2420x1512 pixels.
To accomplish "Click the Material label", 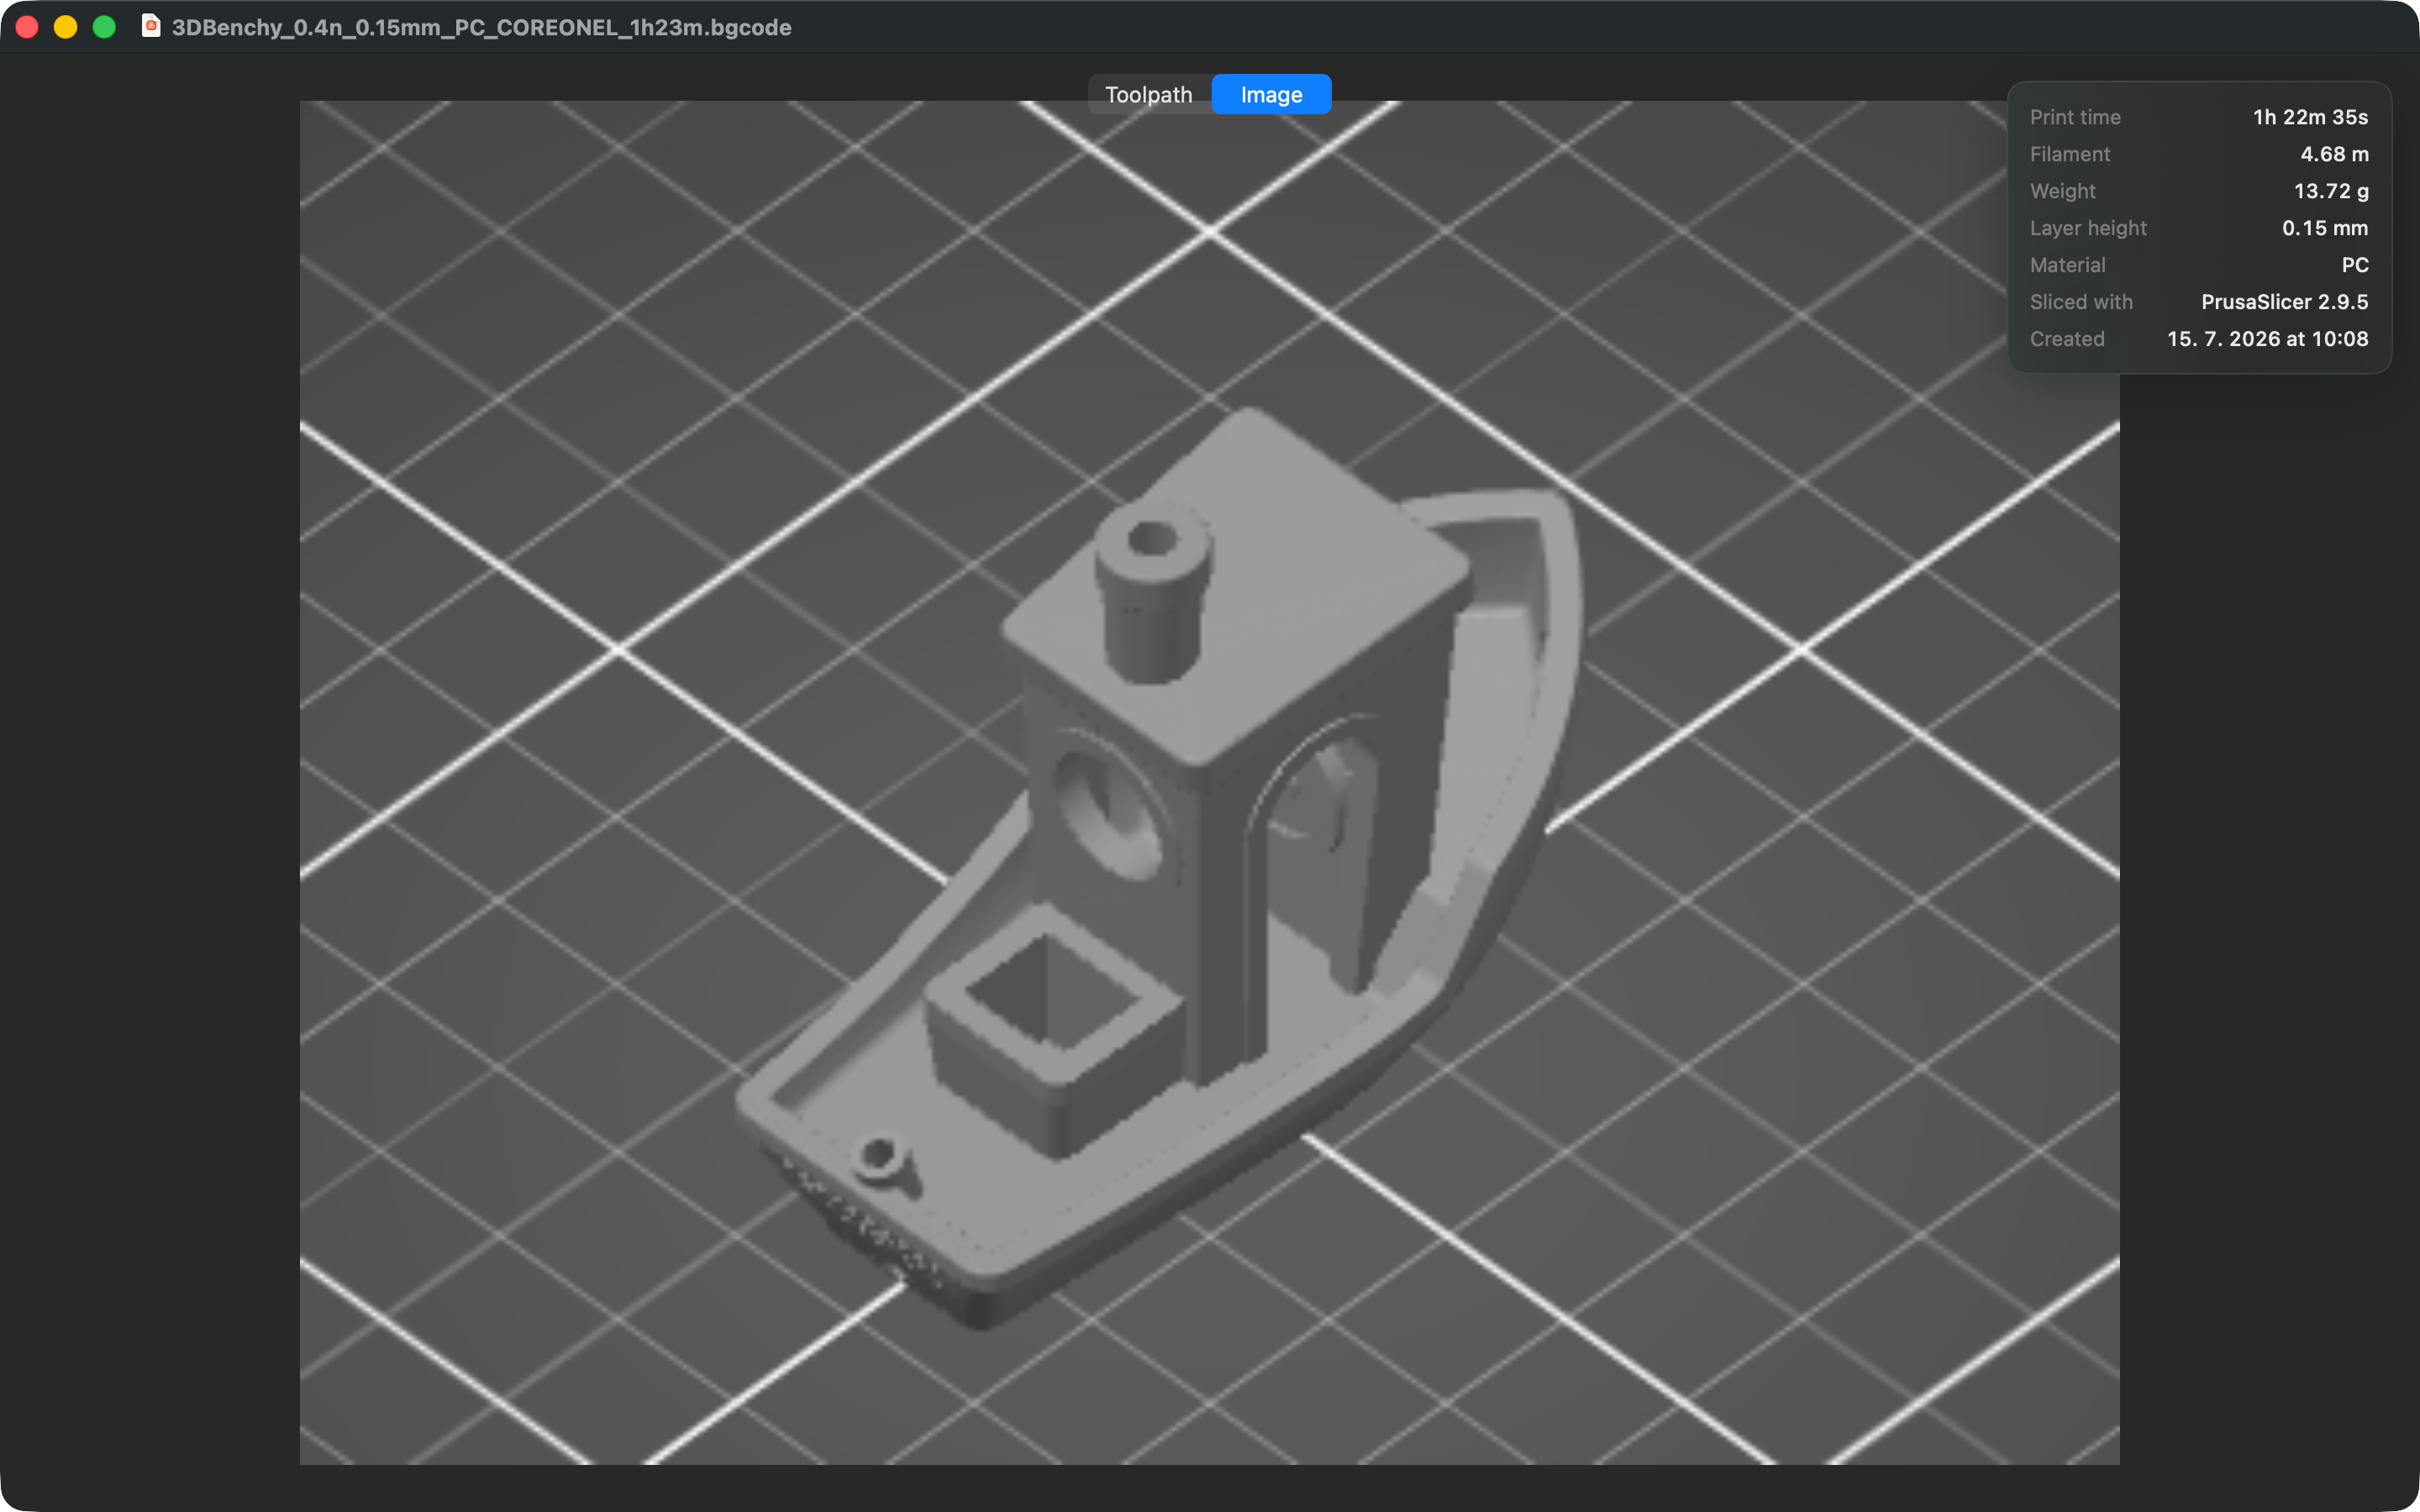I will tap(2067, 265).
